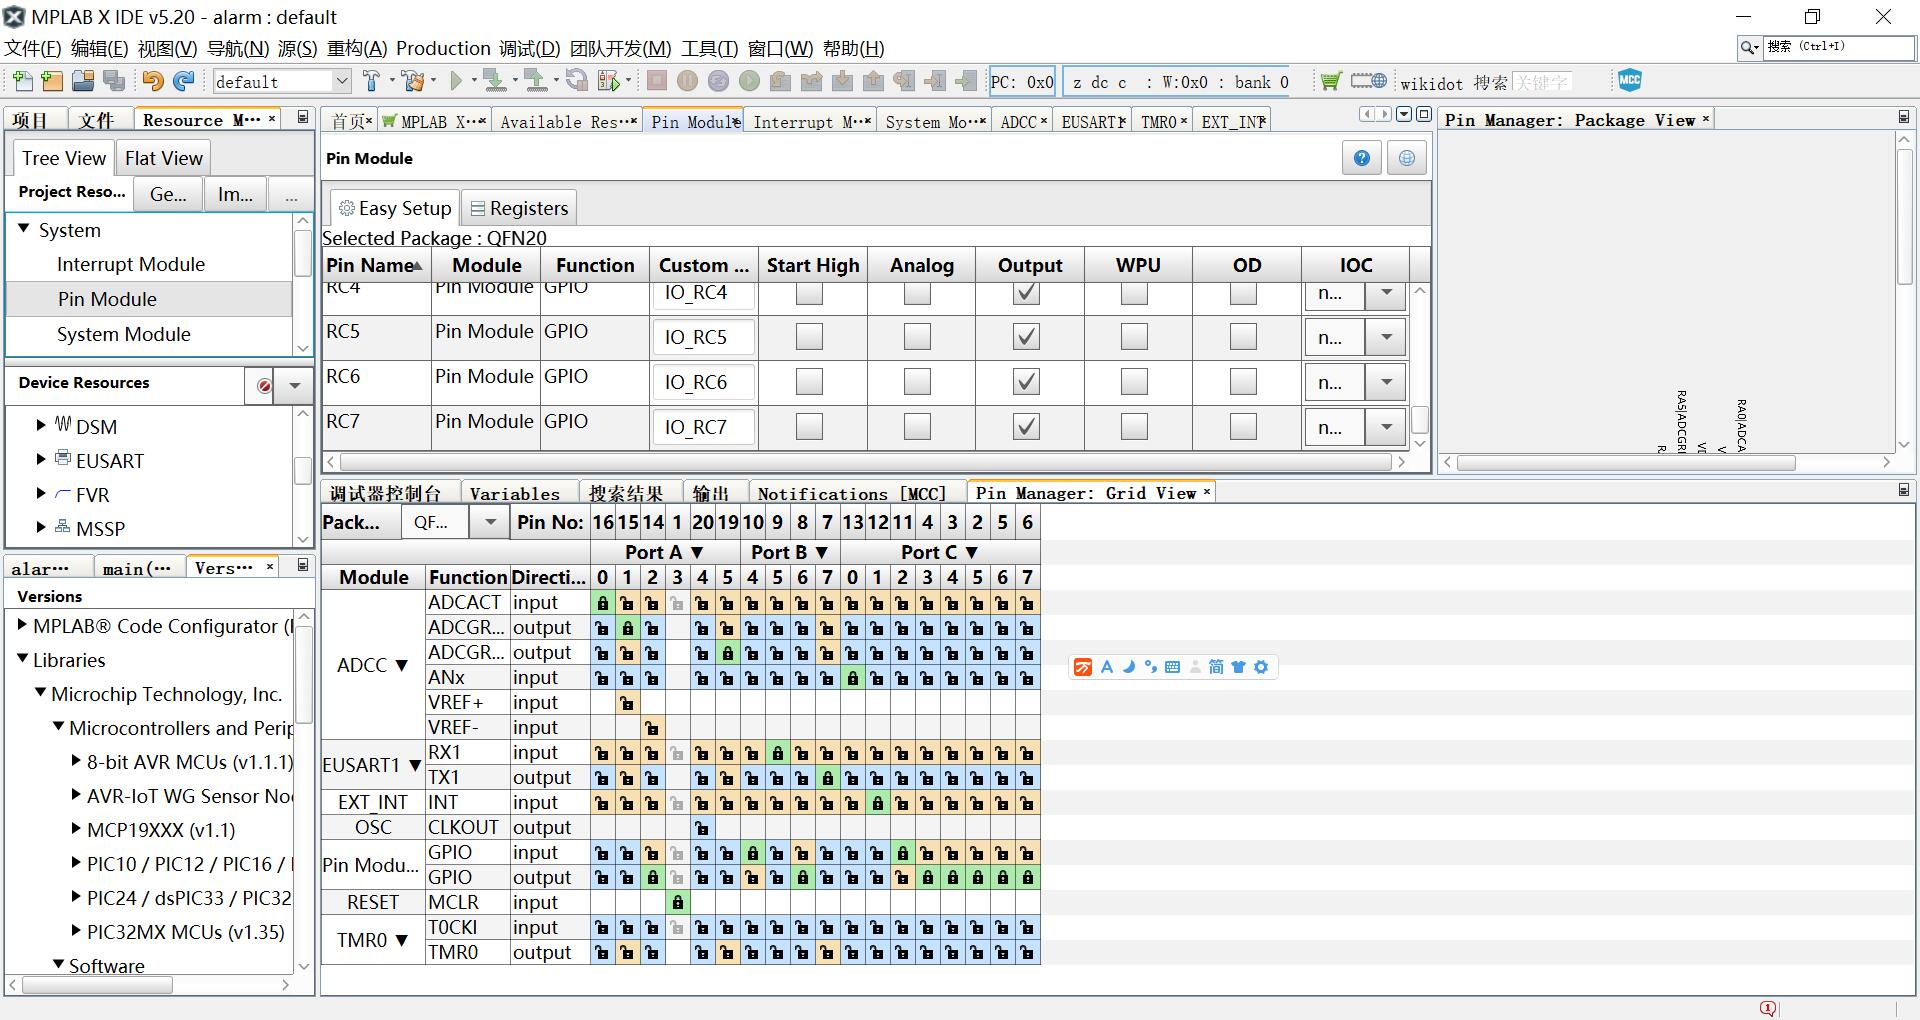Switch to Flat View
1920x1020 pixels.
pyautogui.click(x=164, y=158)
